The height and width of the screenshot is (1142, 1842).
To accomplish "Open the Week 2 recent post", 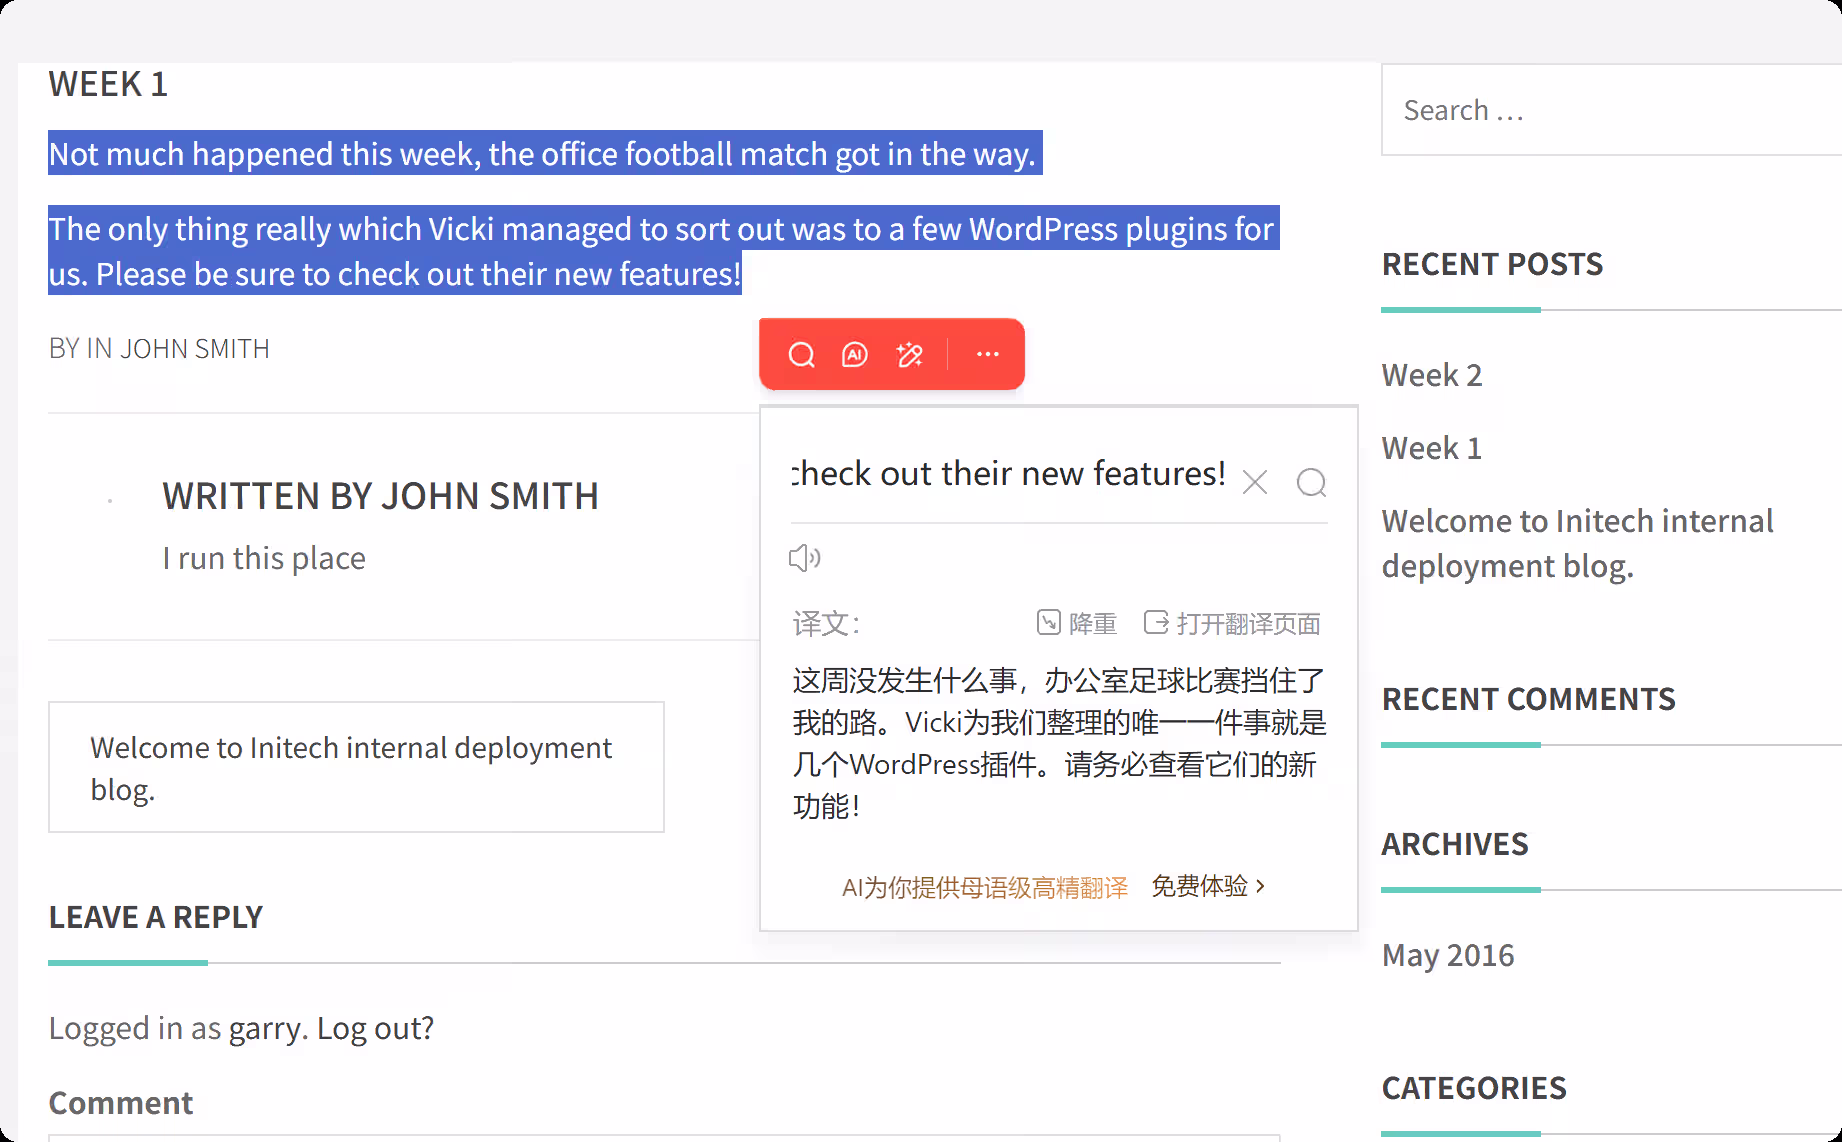I will click(x=1431, y=375).
